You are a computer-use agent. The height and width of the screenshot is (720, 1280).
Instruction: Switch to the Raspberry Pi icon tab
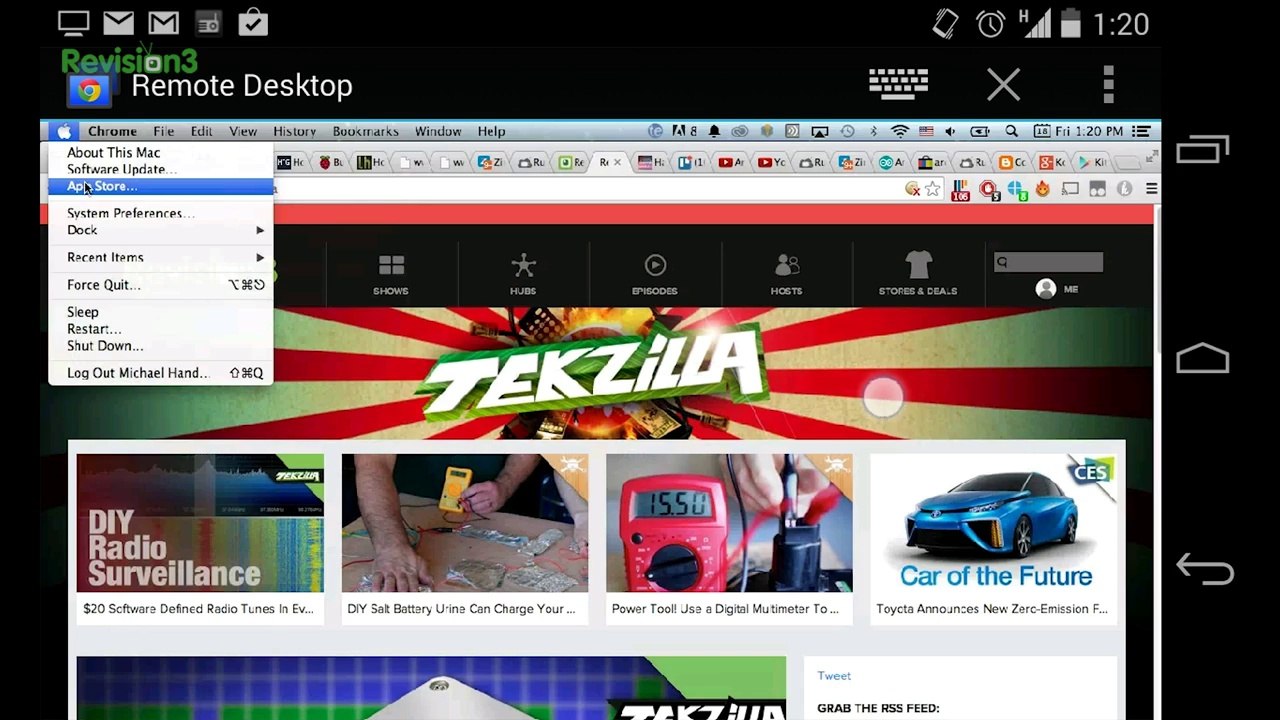pyautogui.click(x=330, y=162)
